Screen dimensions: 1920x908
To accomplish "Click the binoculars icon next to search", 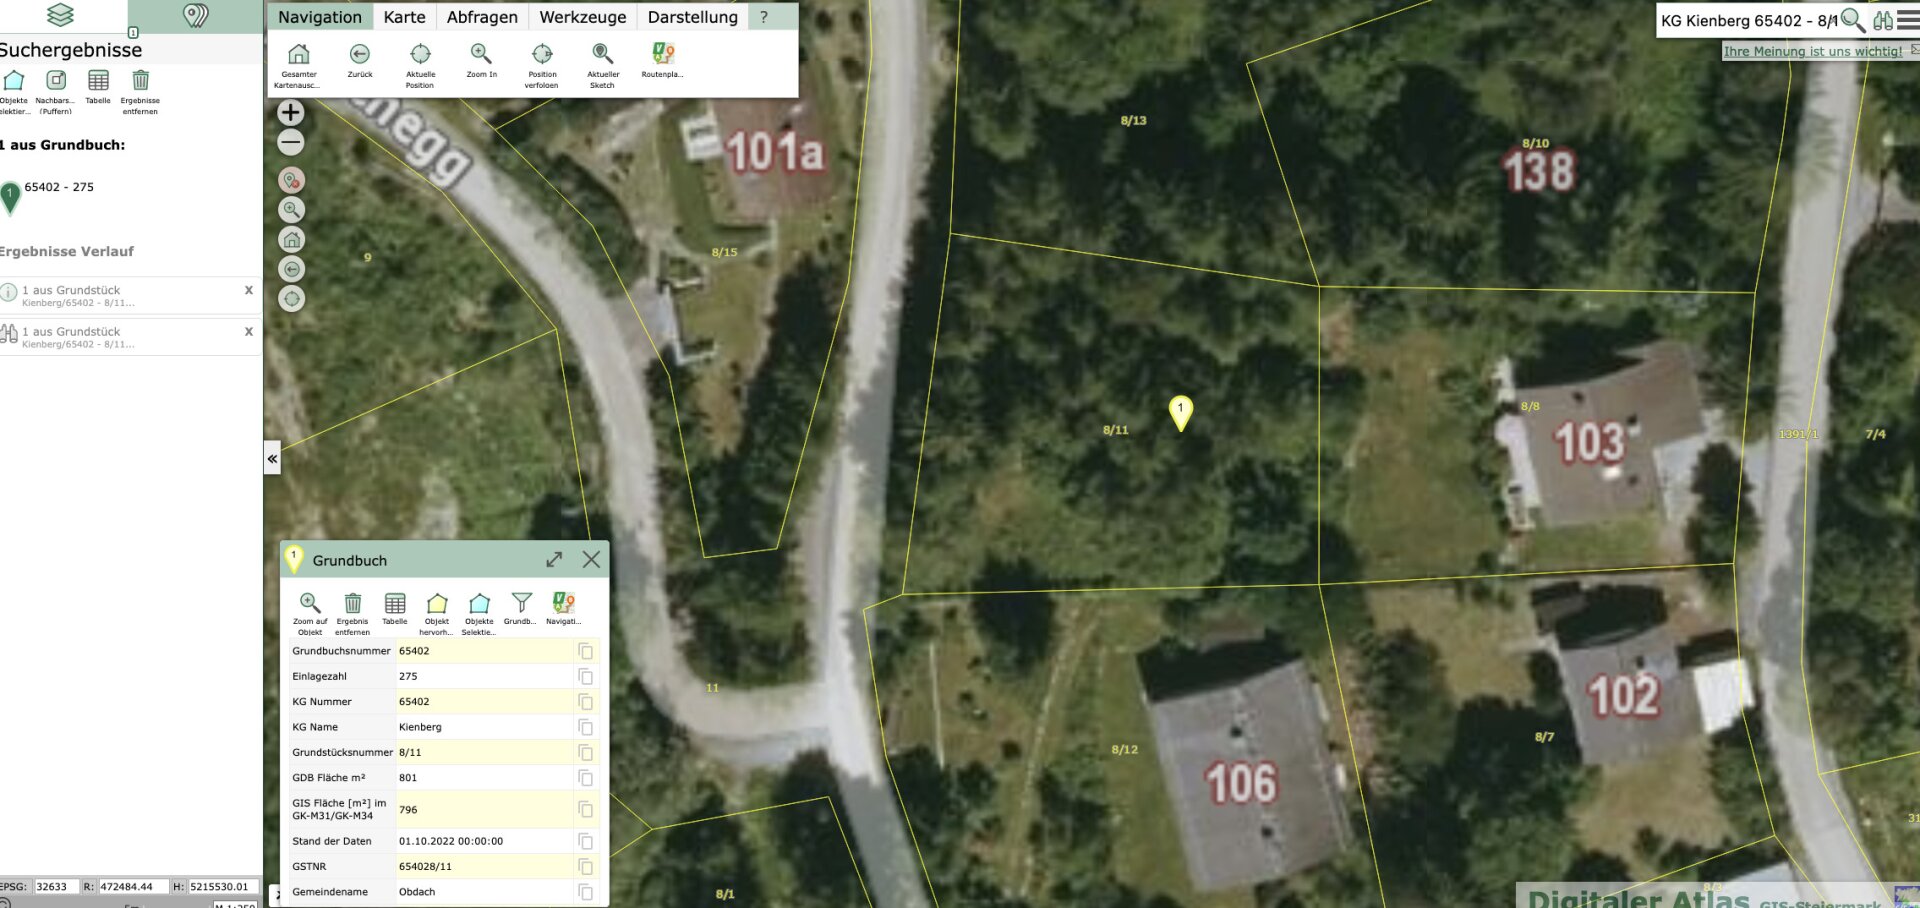I will (x=1882, y=20).
